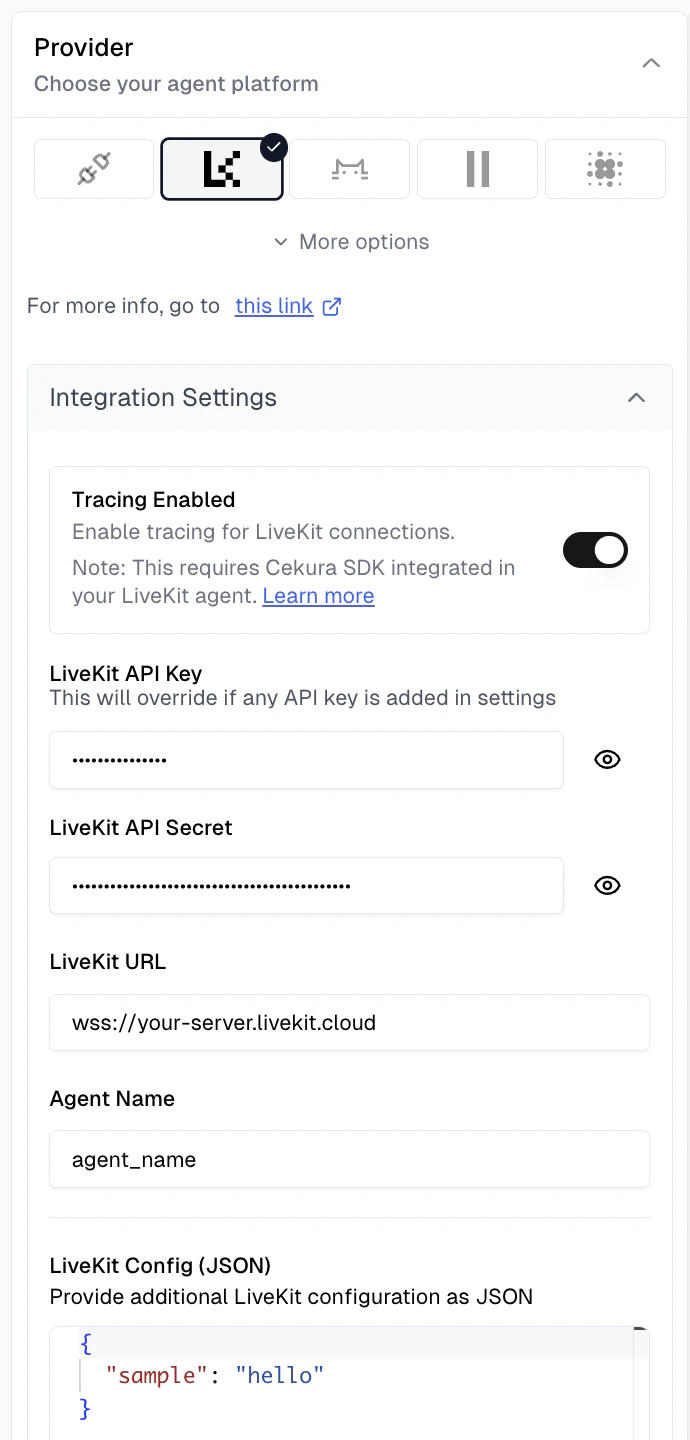The width and height of the screenshot is (690, 1440).
Task: Collapse the Integration Settings panel
Action: [x=637, y=397]
